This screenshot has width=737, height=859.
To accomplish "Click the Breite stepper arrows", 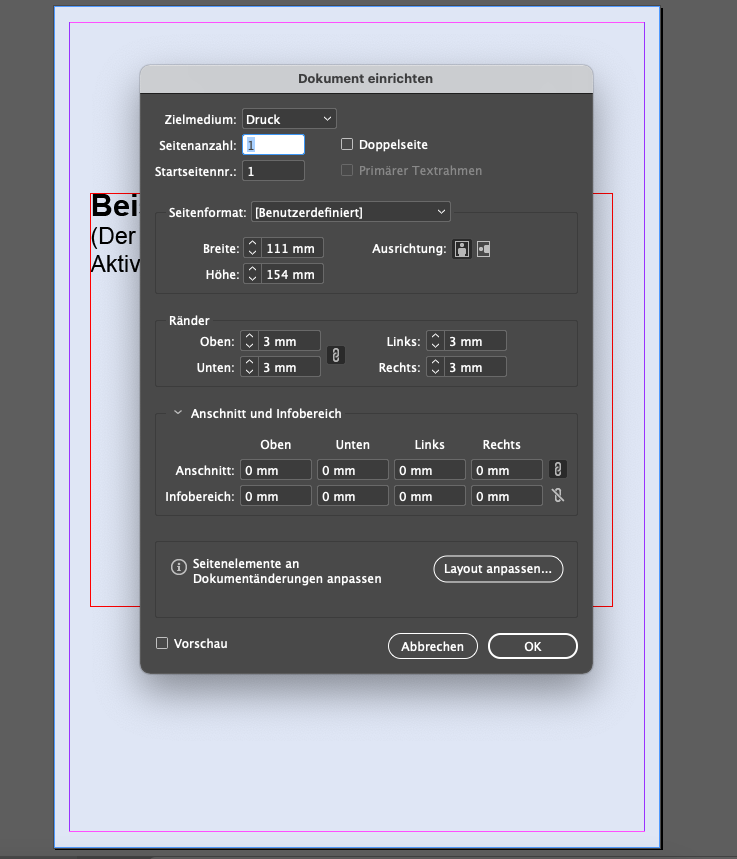I will pyautogui.click(x=252, y=248).
